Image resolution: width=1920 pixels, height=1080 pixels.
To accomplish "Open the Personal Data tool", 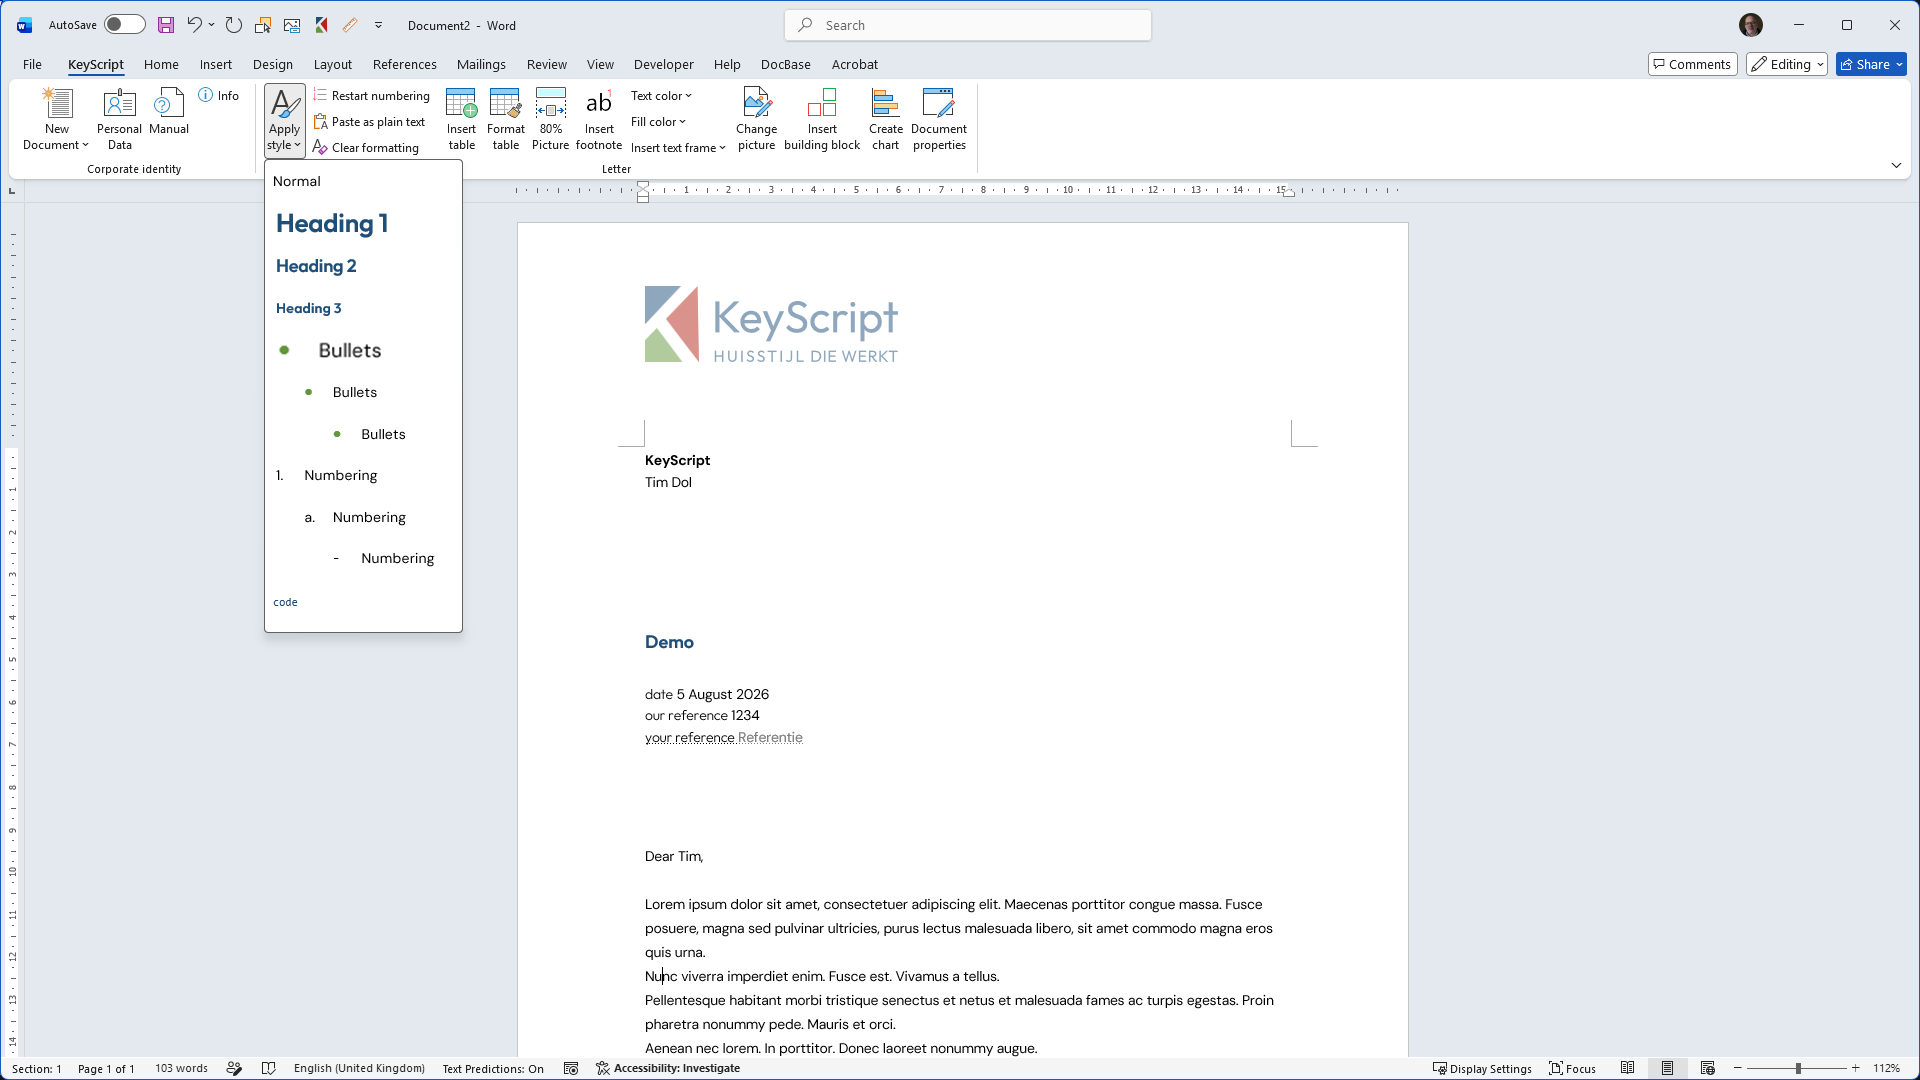I will click(x=119, y=119).
